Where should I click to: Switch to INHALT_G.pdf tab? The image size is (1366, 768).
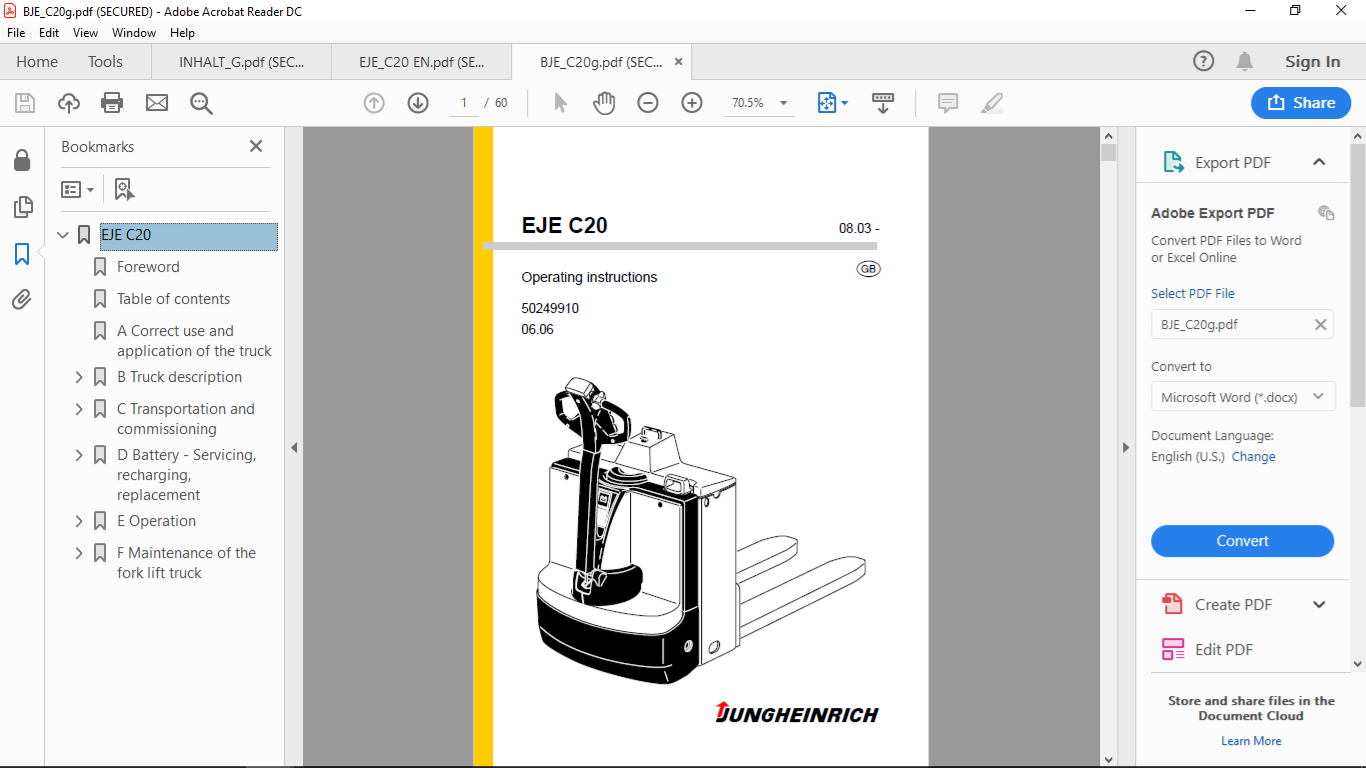(x=241, y=61)
